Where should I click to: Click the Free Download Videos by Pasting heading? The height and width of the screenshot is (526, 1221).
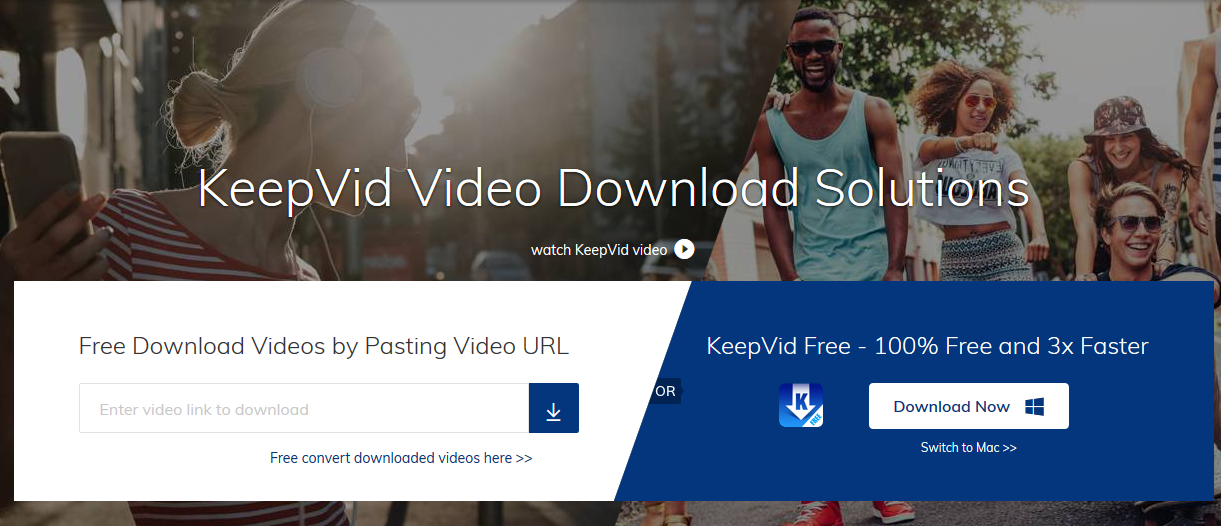click(x=324, y=346)
